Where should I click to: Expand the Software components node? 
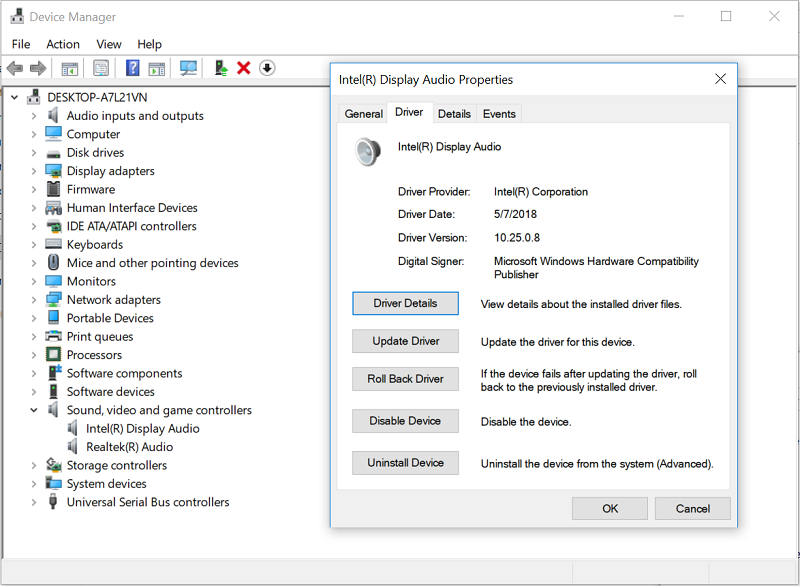(x=34, y=373)
